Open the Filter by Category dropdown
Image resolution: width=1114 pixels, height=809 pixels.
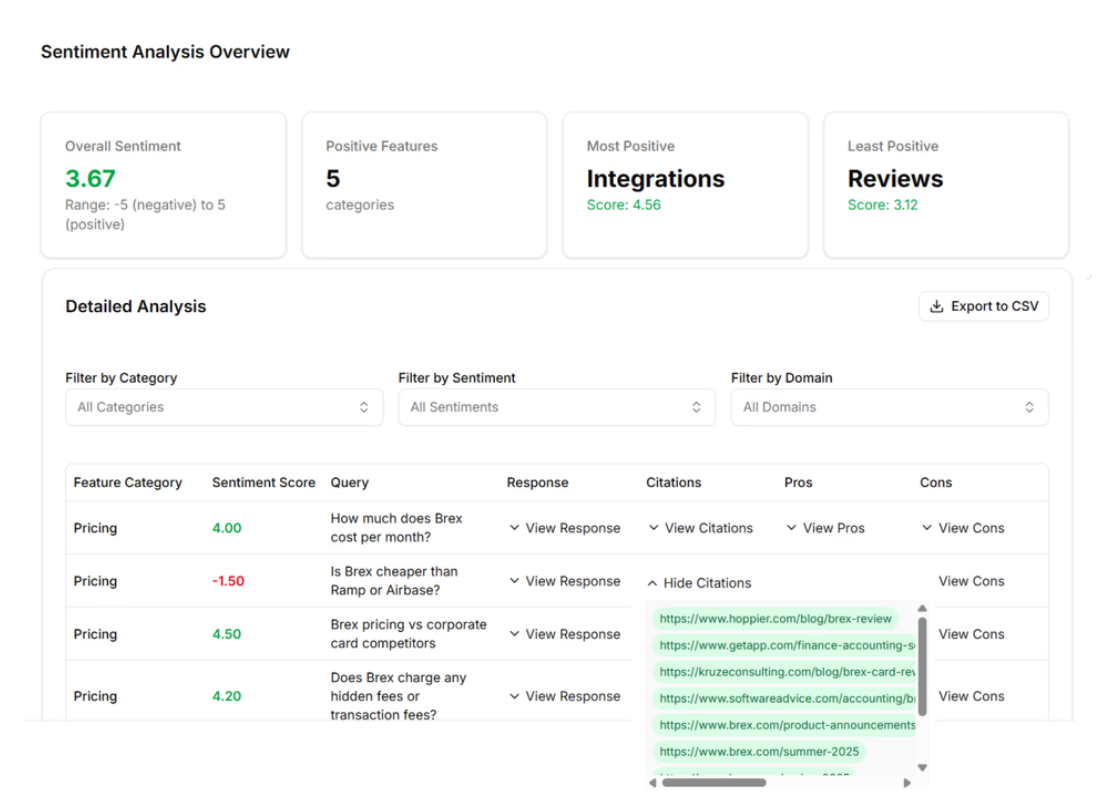pos(224,407)
